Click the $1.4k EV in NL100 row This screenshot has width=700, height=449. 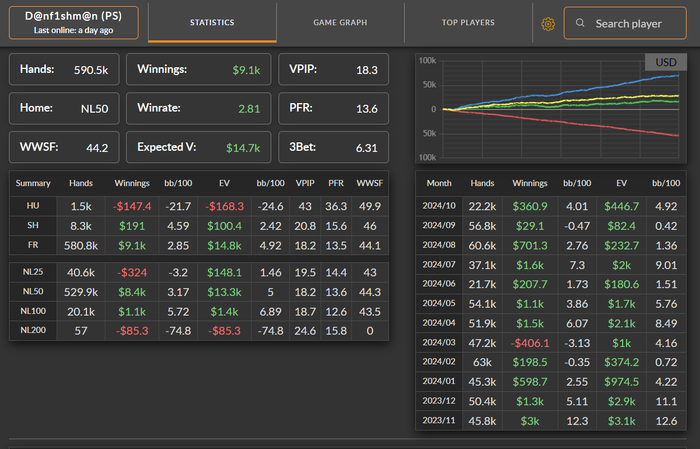pos(224,312)
